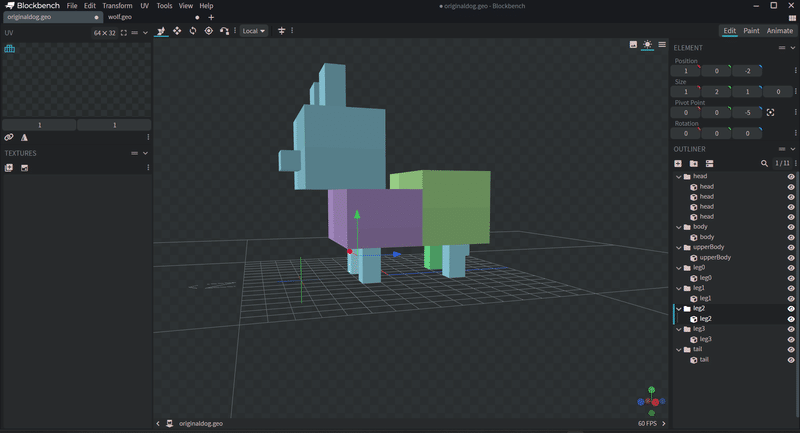
Task: Select the Pivot tool in toolbar
Action: [208, 31]
